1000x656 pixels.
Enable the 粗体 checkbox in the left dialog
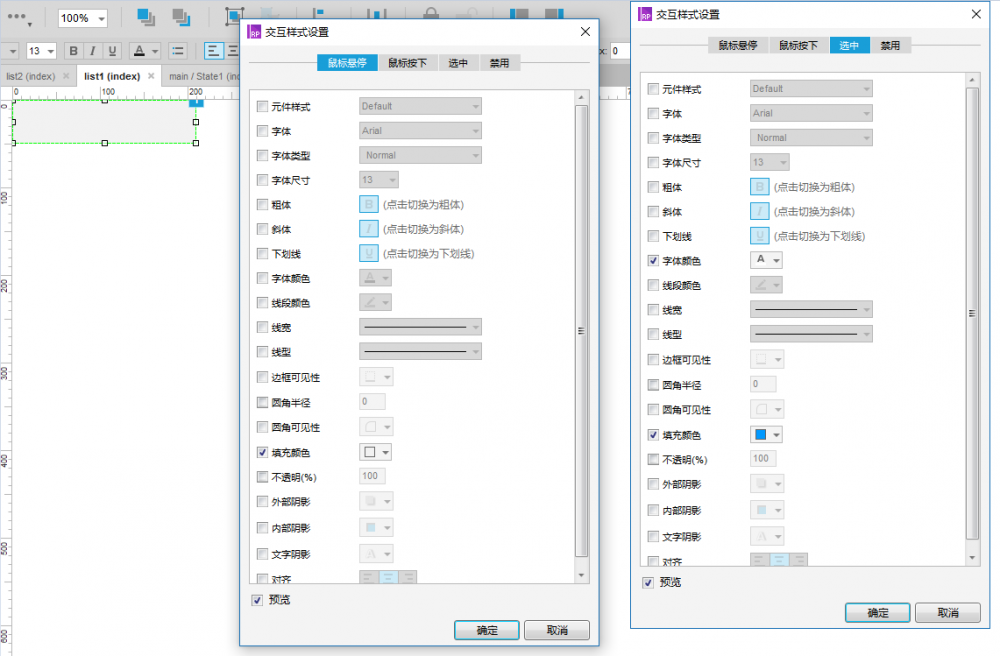pos(261,204)
